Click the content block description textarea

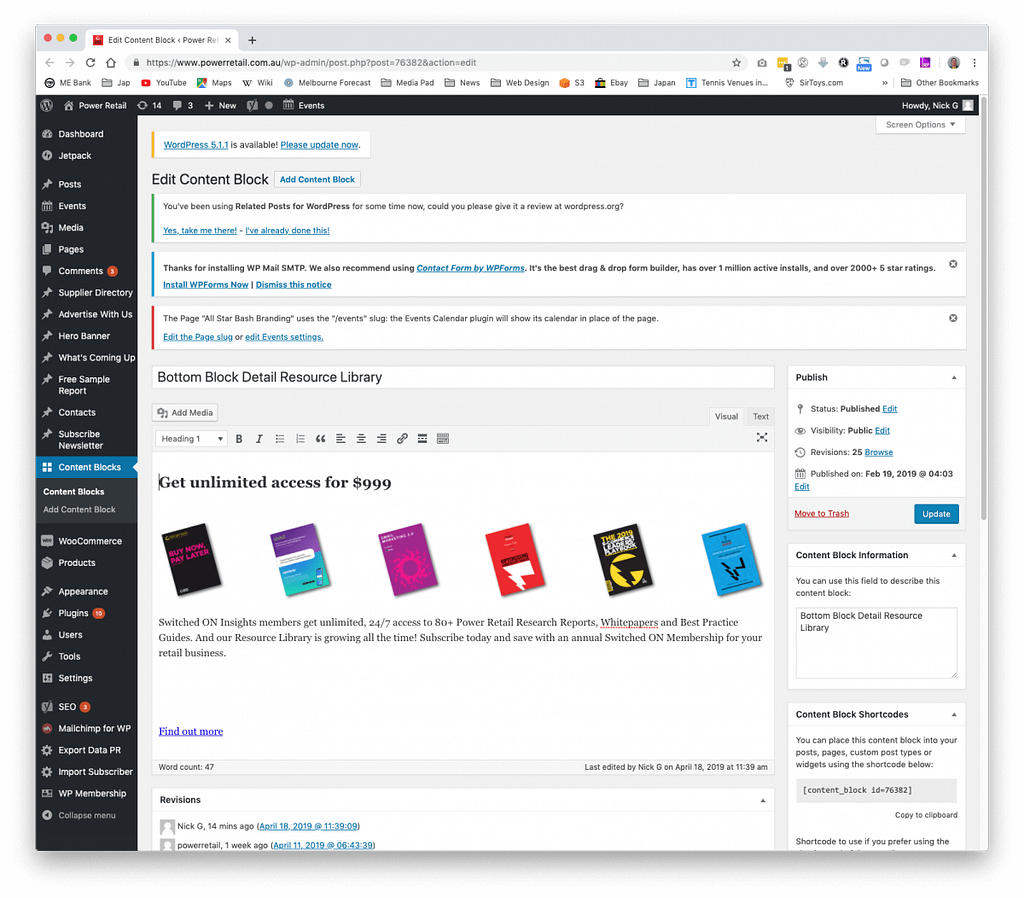(876, 643)
